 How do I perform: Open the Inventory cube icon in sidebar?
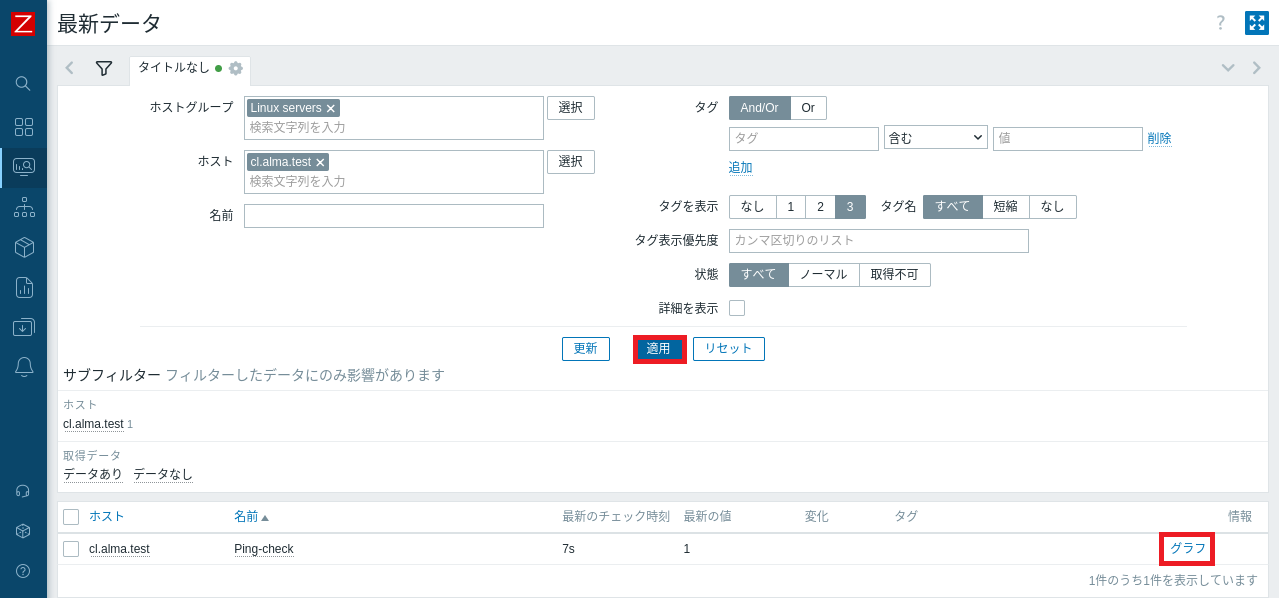[x=24, y=247]
